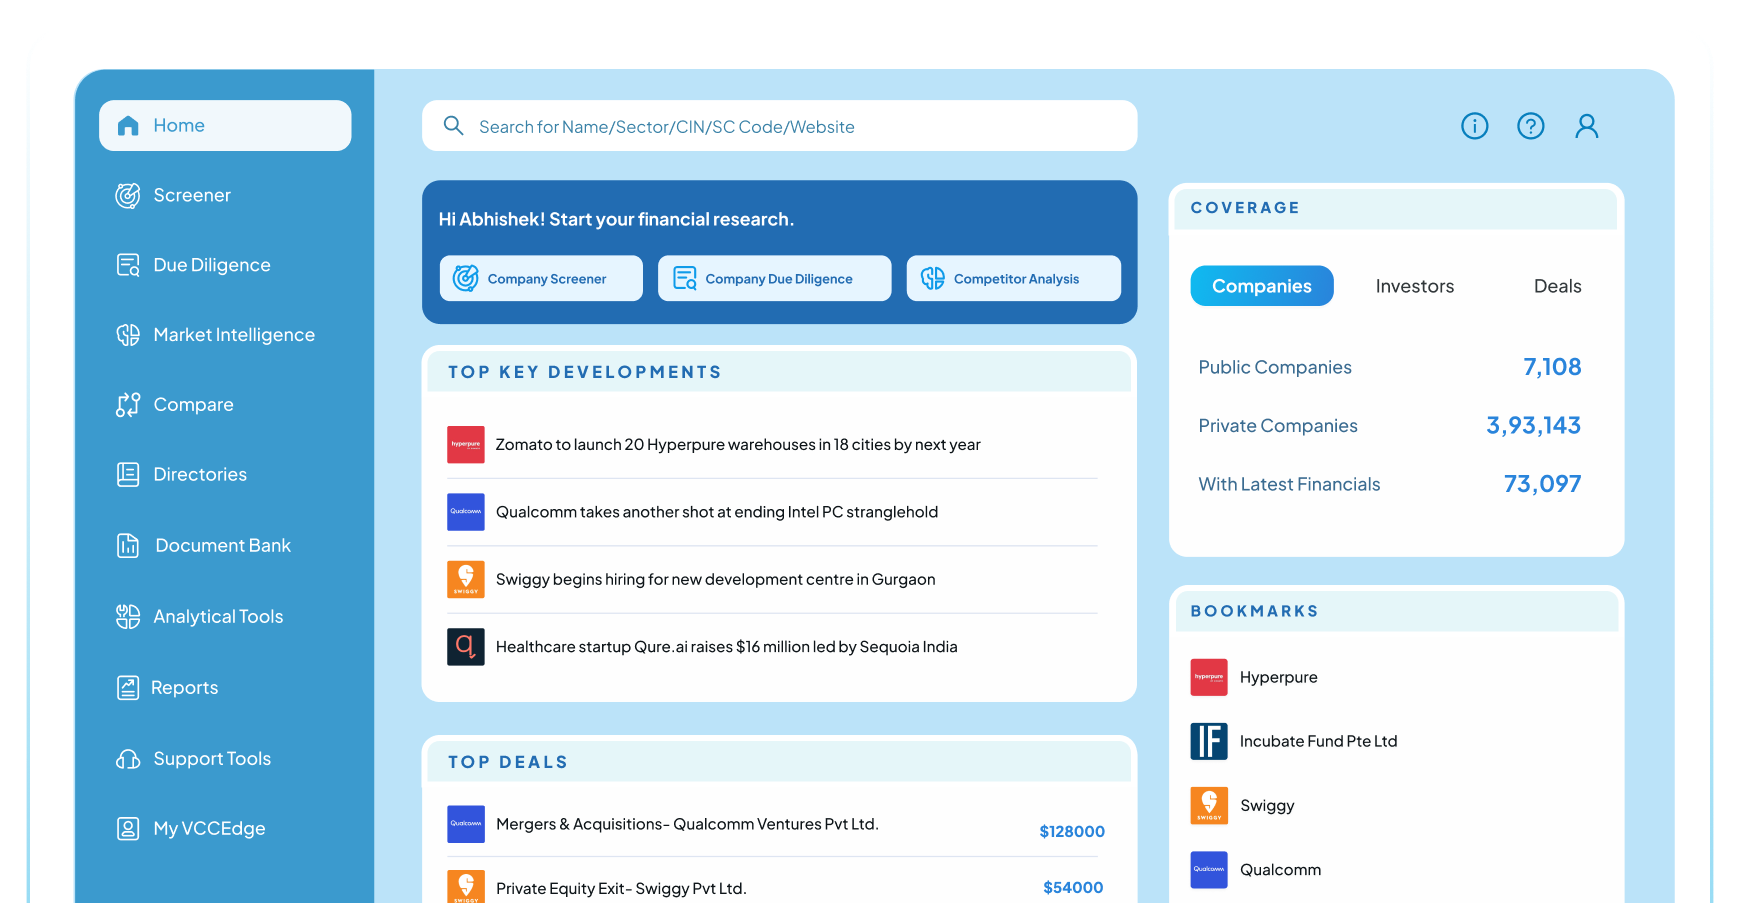Open the help question mark icon
Viewport: 1739px width, 903px height.
click(x=1530, y=126)
